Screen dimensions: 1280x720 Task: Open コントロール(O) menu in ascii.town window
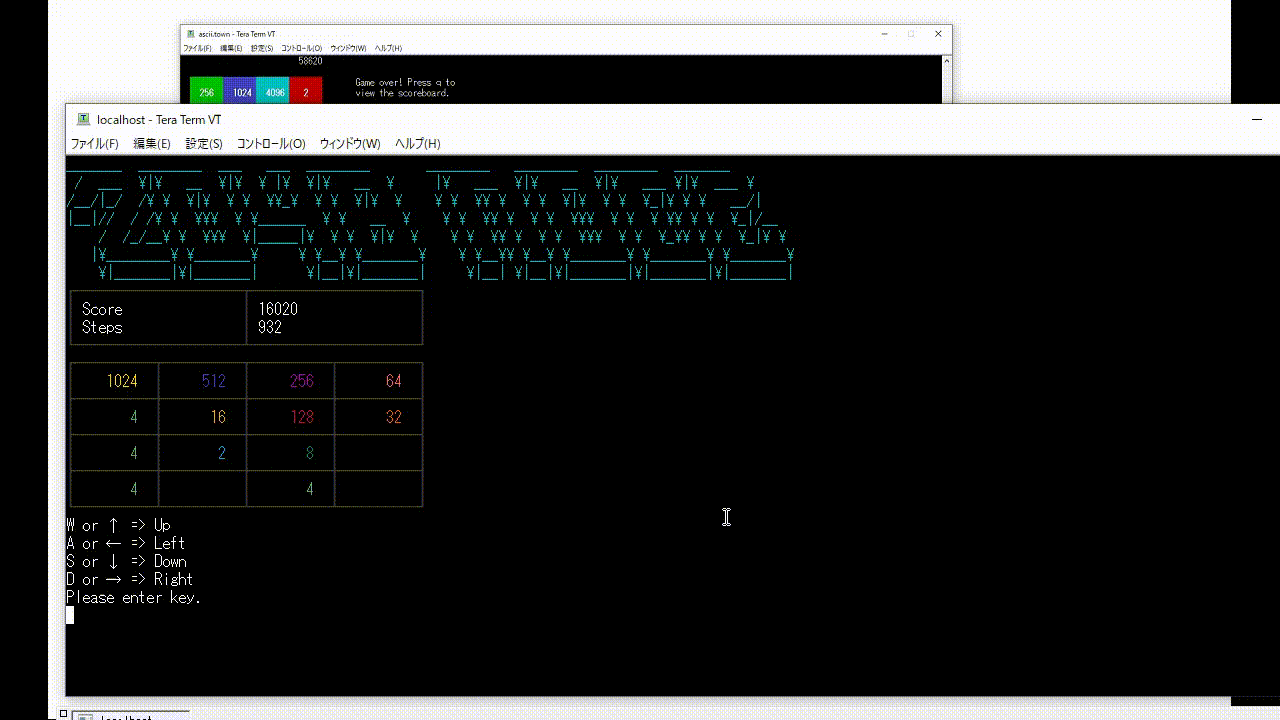click(x=301, y=48)
